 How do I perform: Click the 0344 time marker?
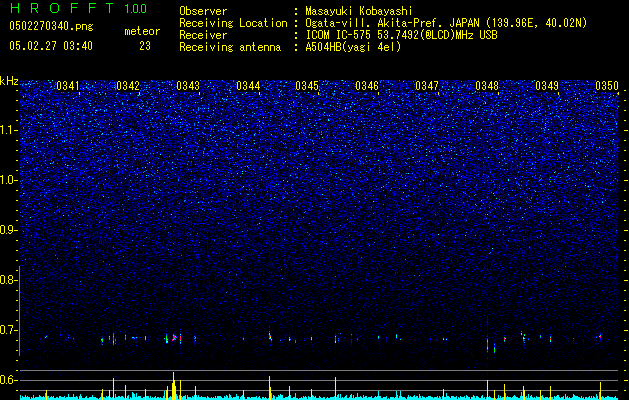click(x=248, y=86)
